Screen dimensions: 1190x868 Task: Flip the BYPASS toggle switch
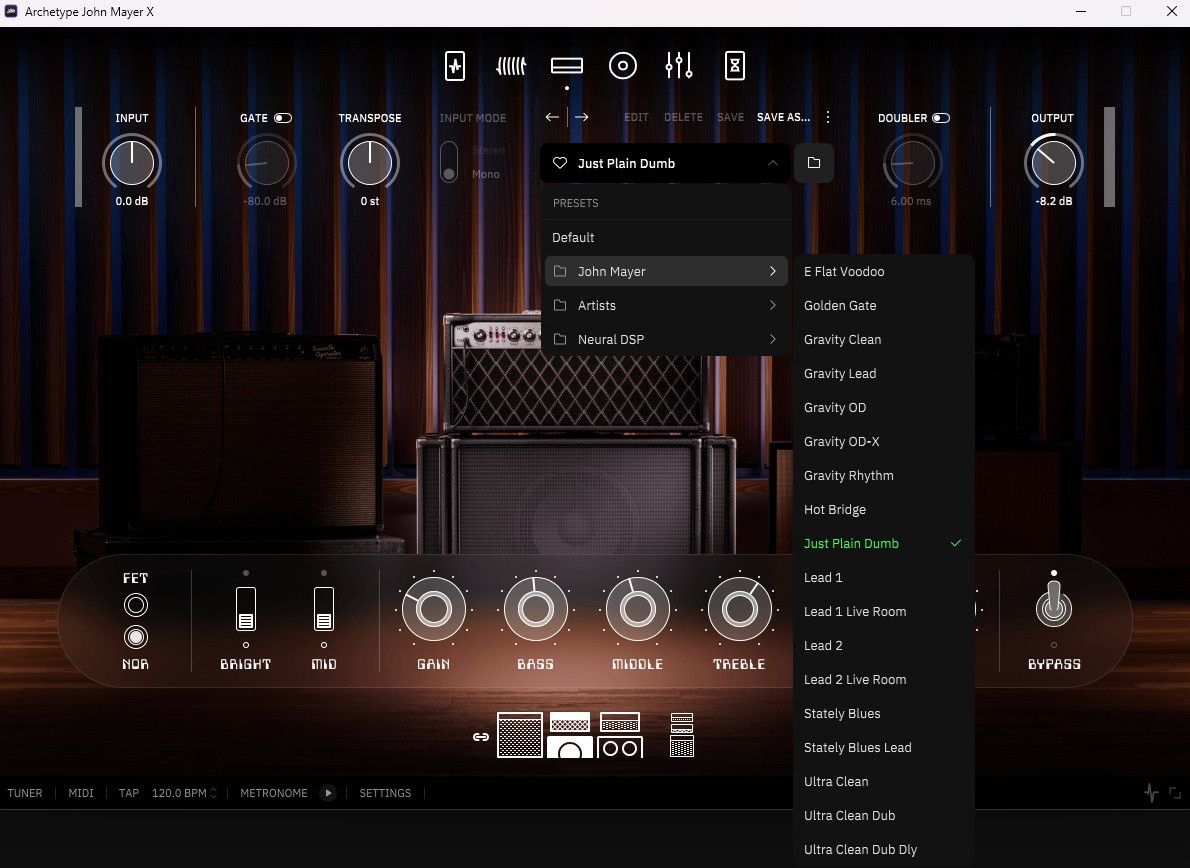[x=1054, y=605]
